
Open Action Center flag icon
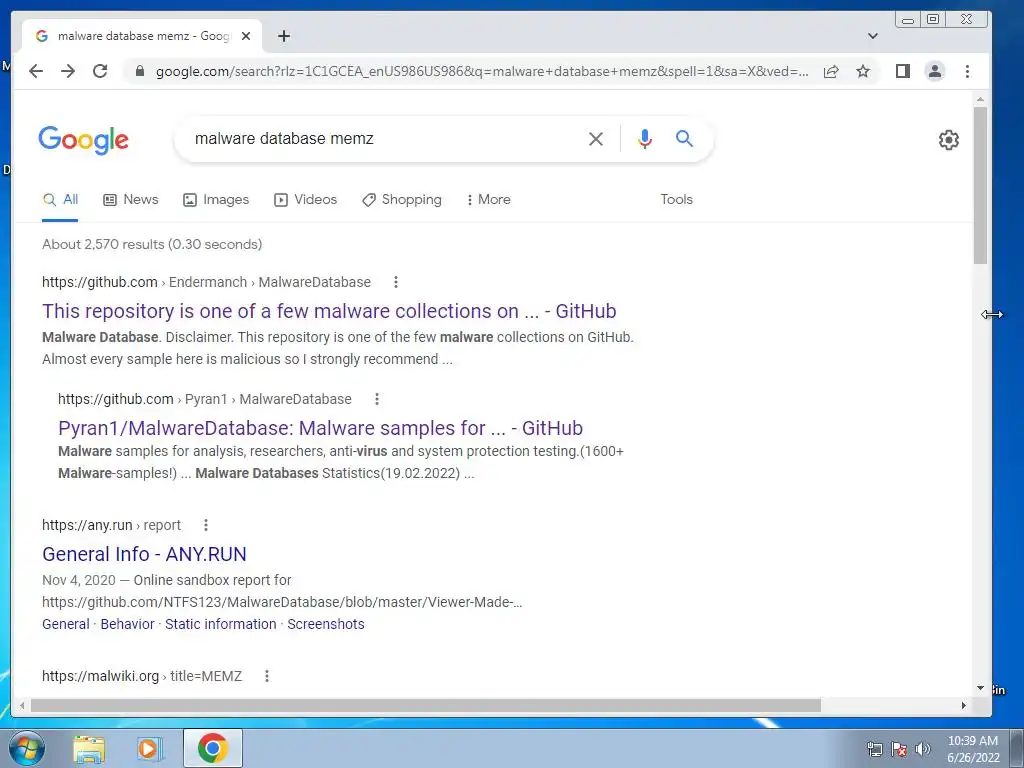pyautogui.click(x=899, y=749)
